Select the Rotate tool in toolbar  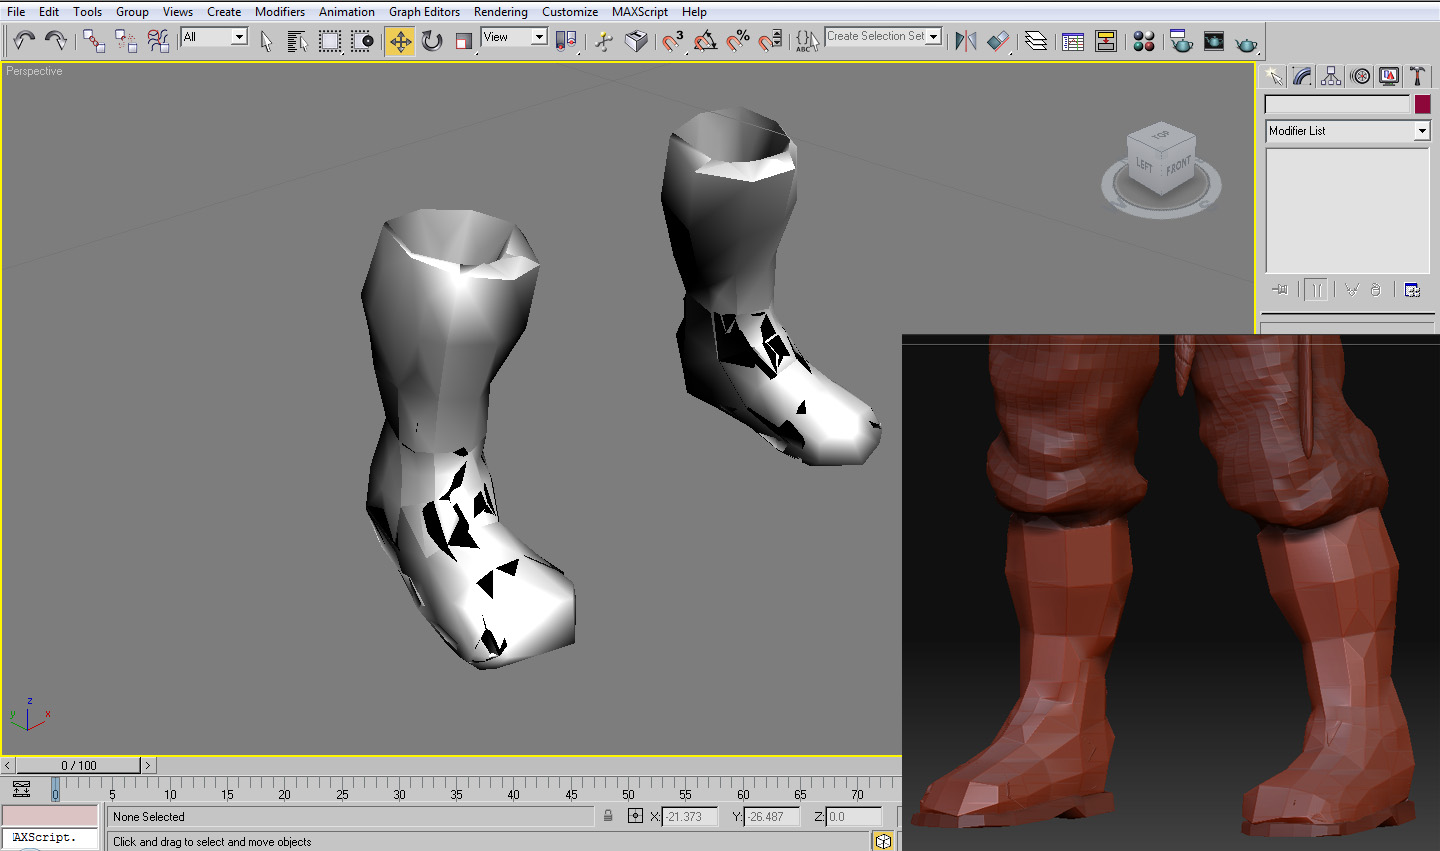coord(432,41)
